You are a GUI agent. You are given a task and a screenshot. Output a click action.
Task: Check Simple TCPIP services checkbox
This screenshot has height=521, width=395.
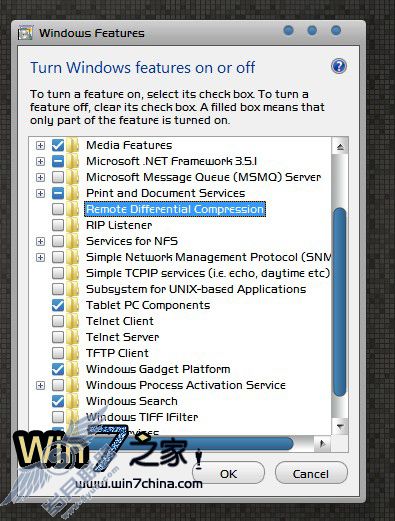(58, 273)
